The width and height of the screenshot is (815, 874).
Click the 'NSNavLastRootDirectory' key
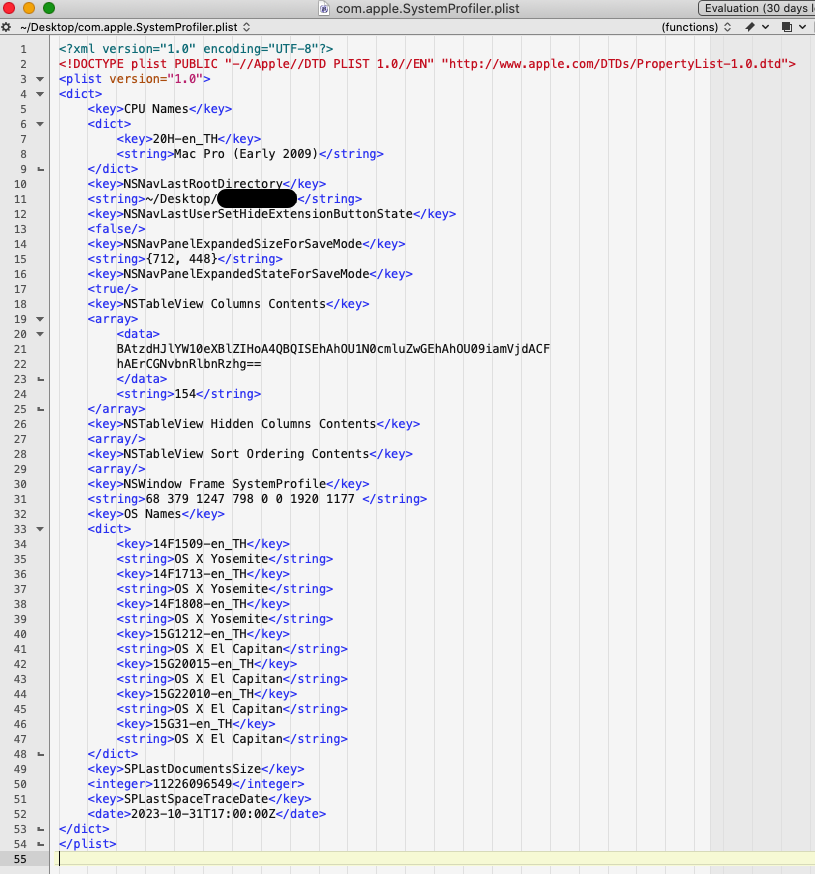point(203,184)
